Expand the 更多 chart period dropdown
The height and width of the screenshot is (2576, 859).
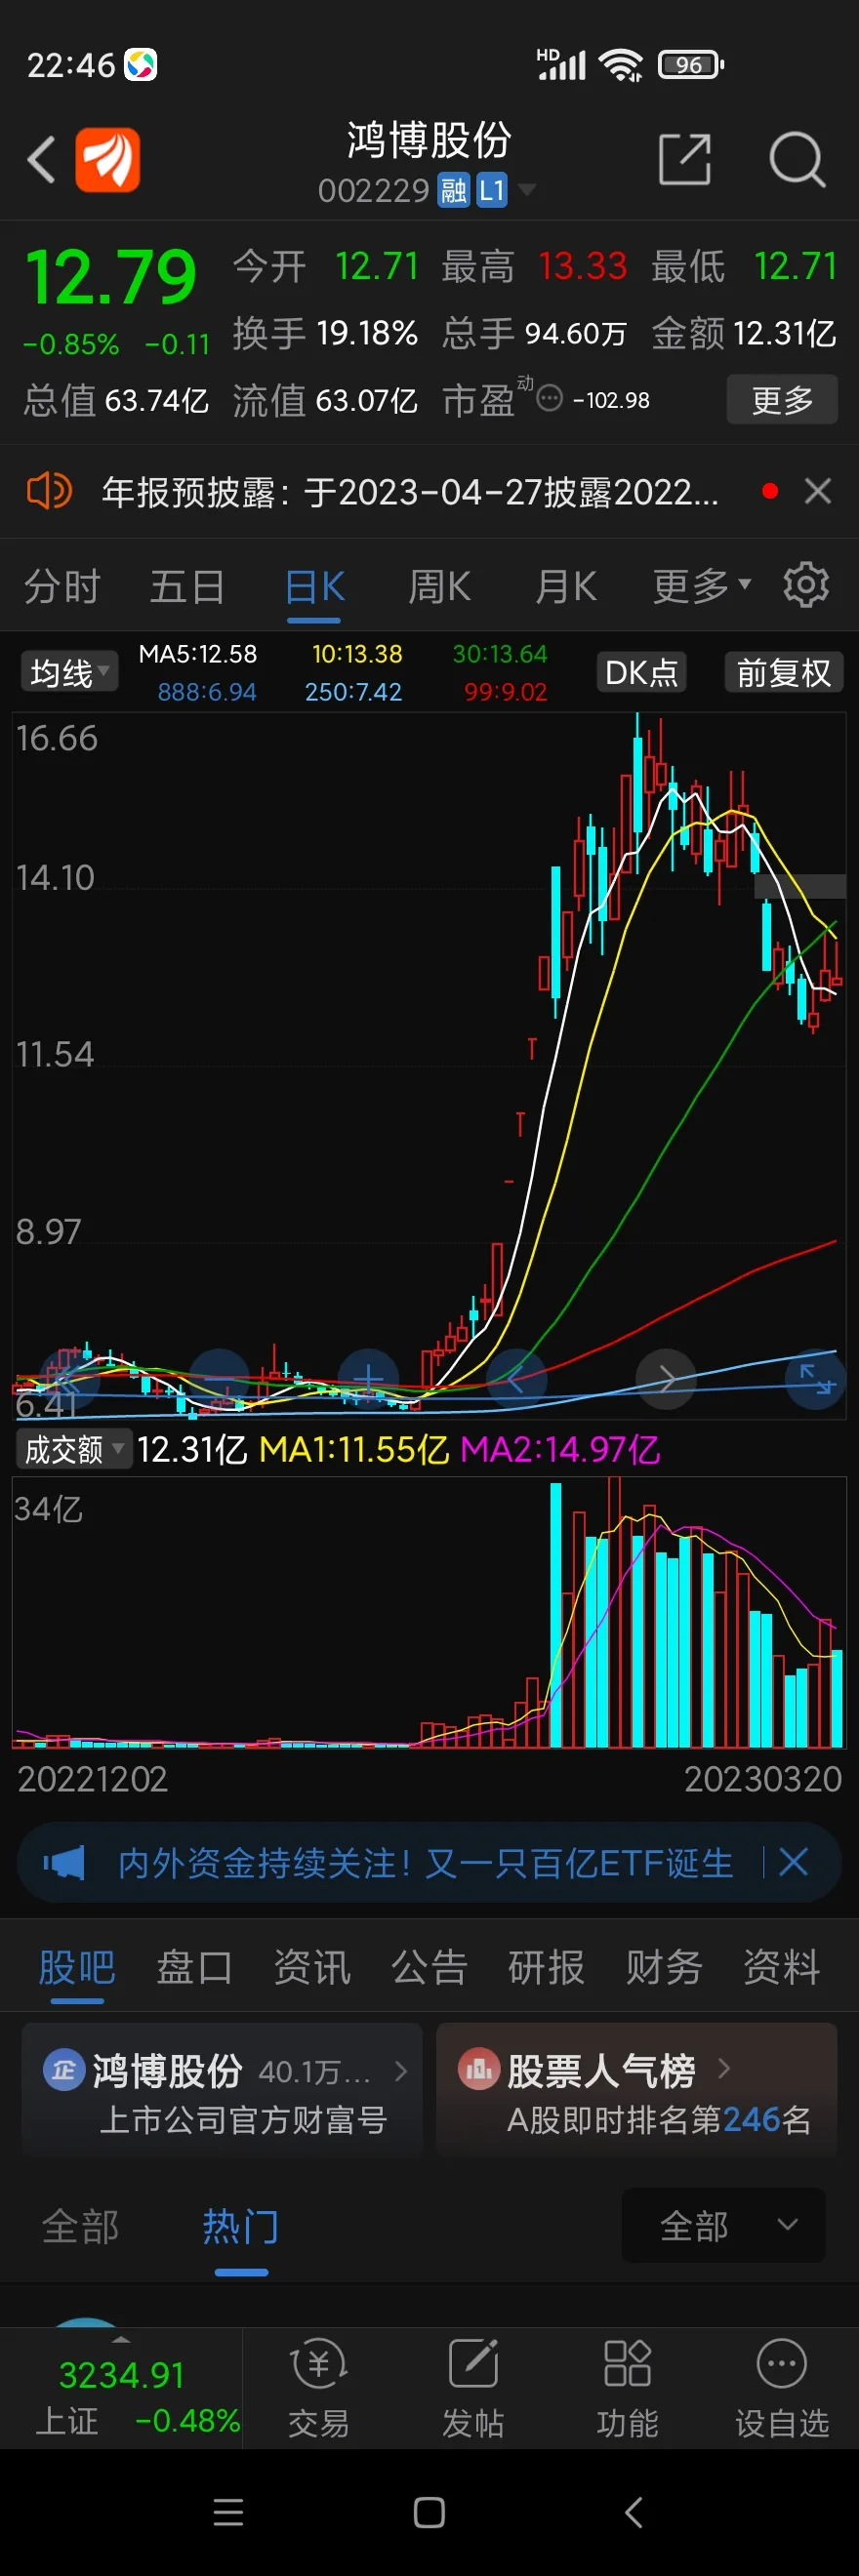point(702,586)
